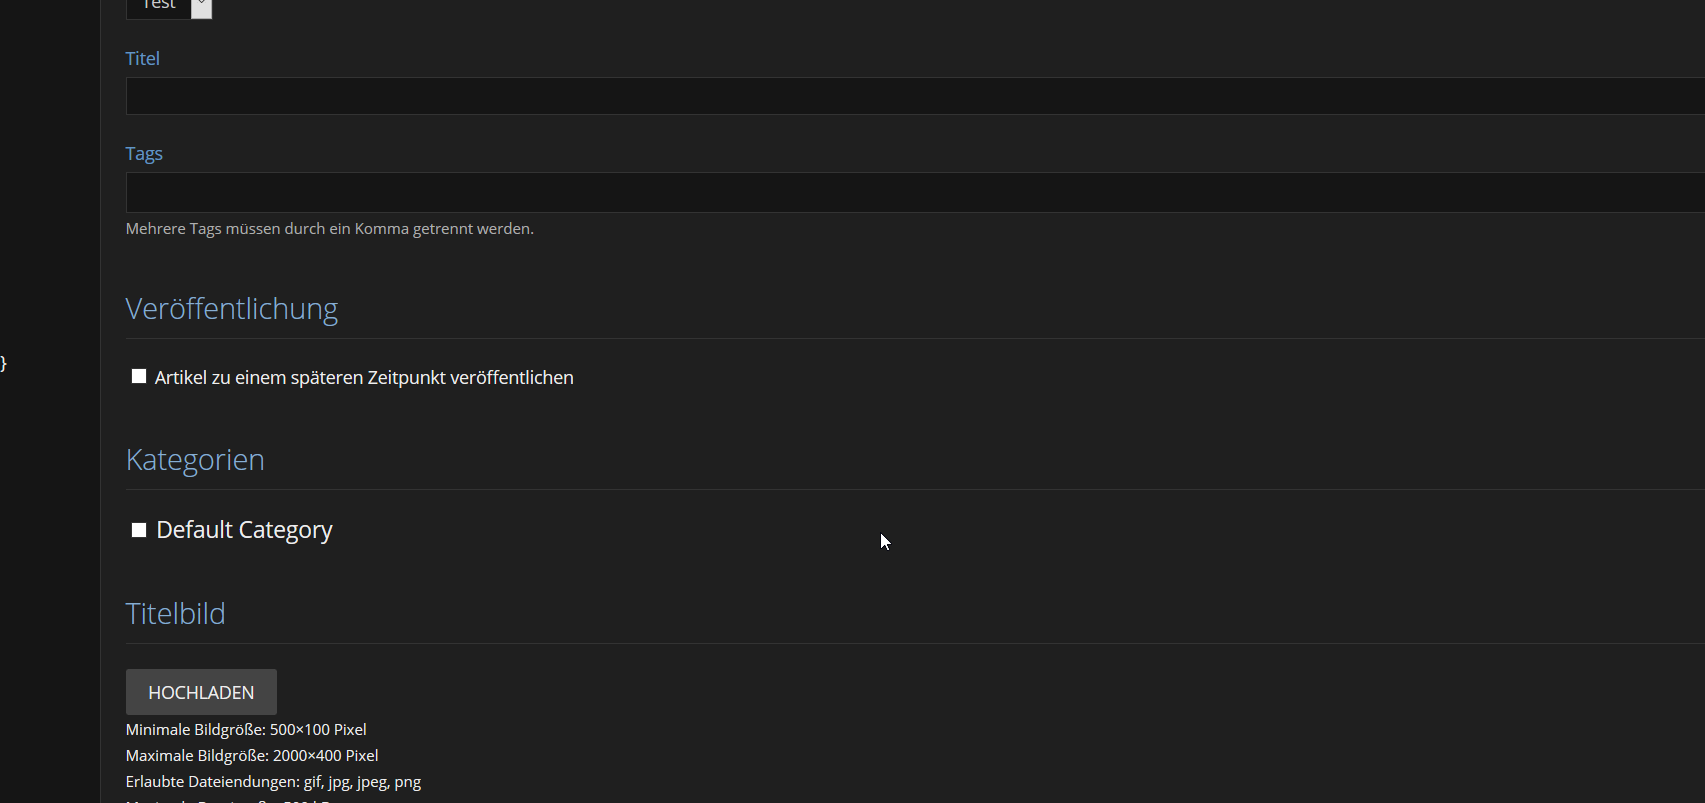Click the Minimale Bildgröße info line
The height and width of the screenshot is (803, 1705).
246,730
